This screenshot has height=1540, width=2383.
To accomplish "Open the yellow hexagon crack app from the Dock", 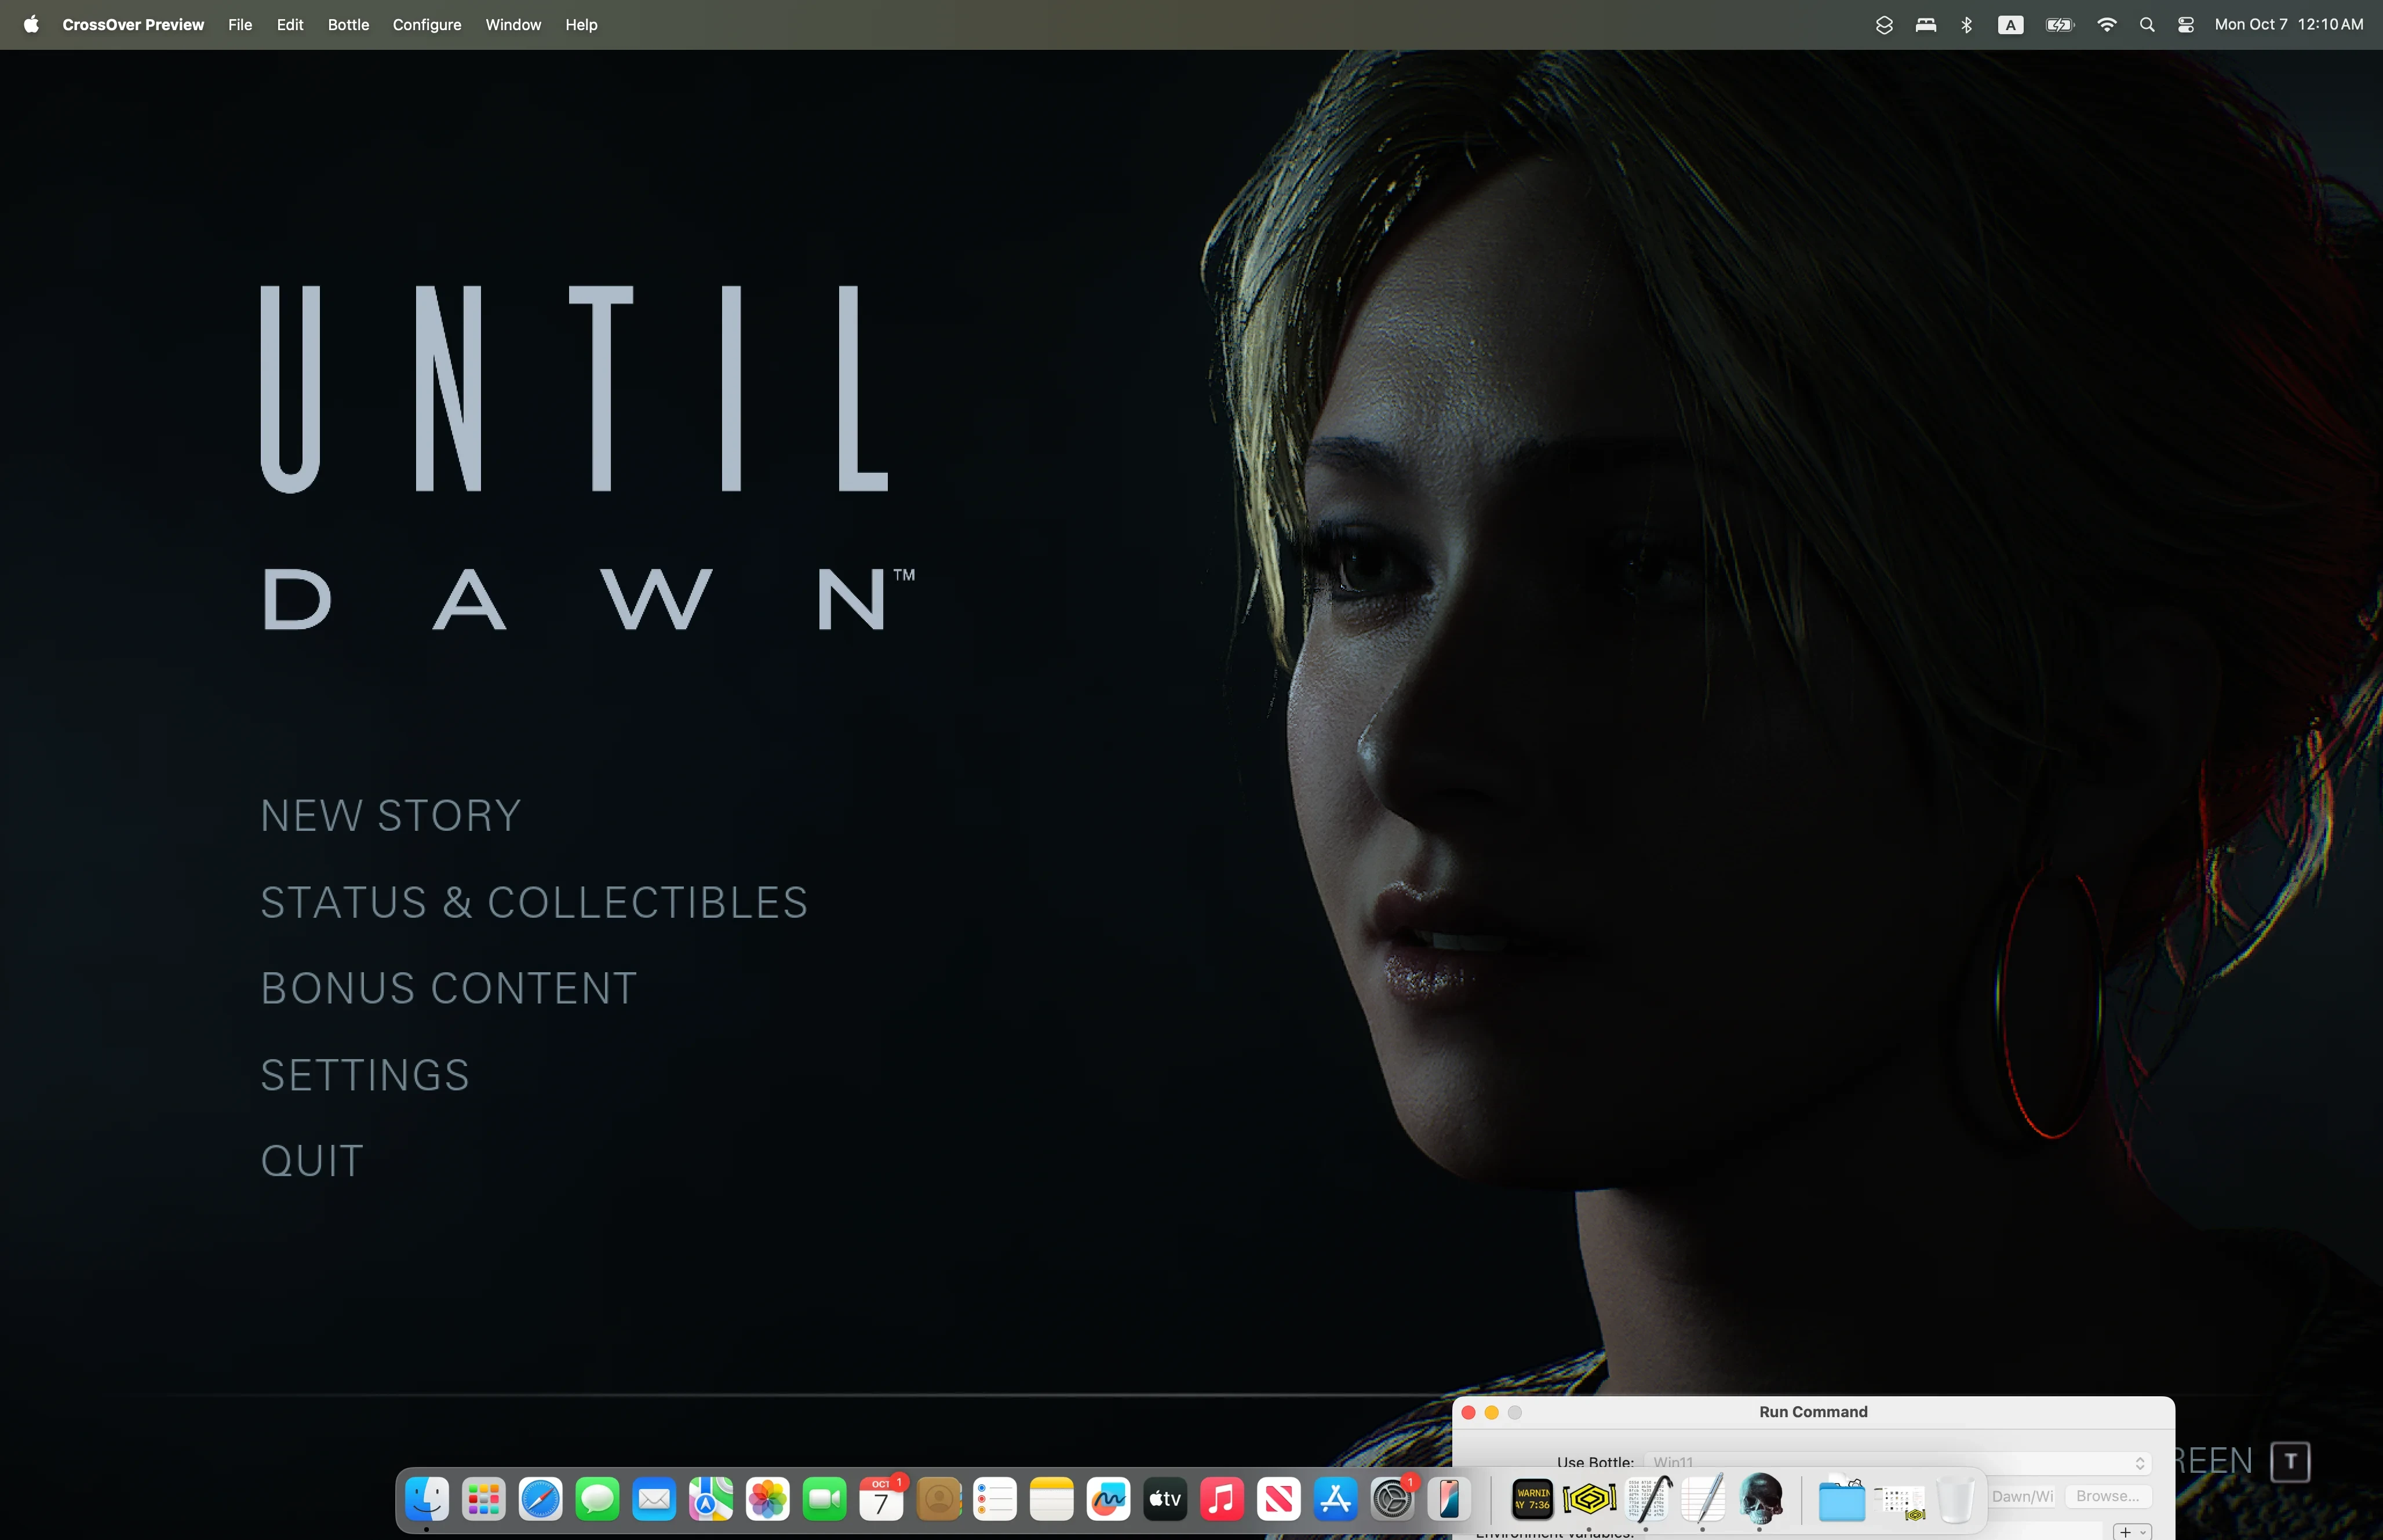I will [x=1589, y=1500].
